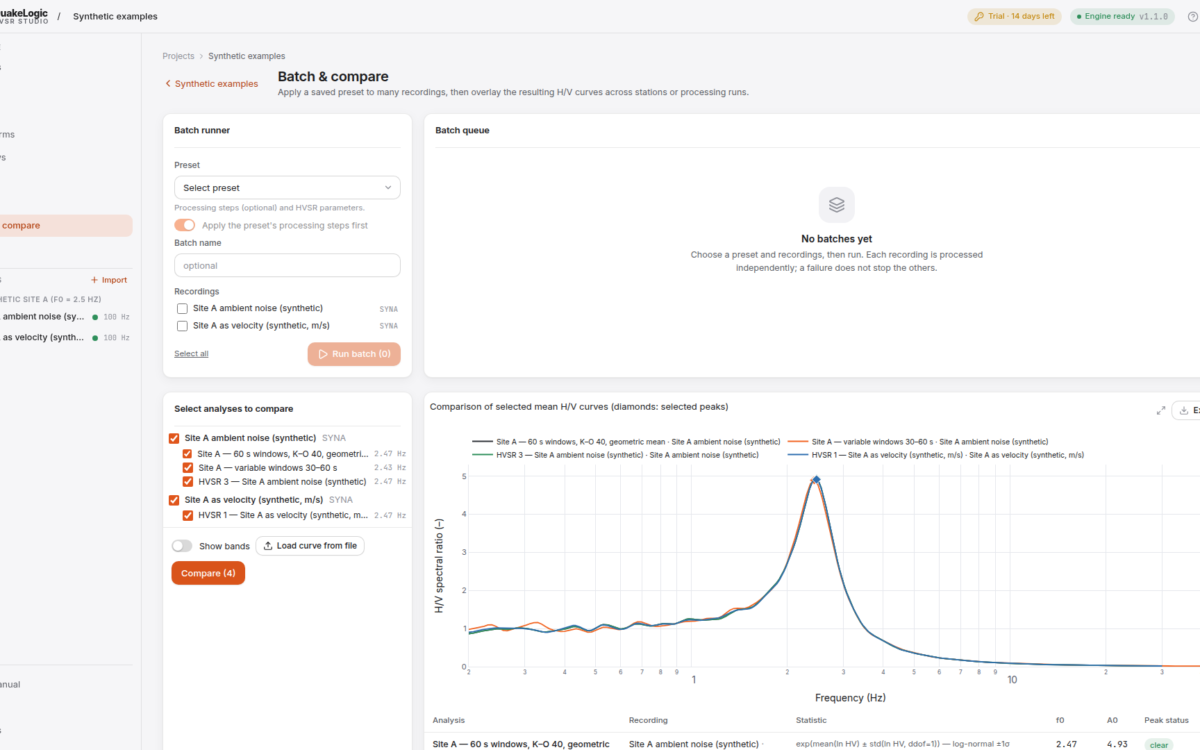Select the first 100 Hz recording in the sidebar

tap(64, 317)
